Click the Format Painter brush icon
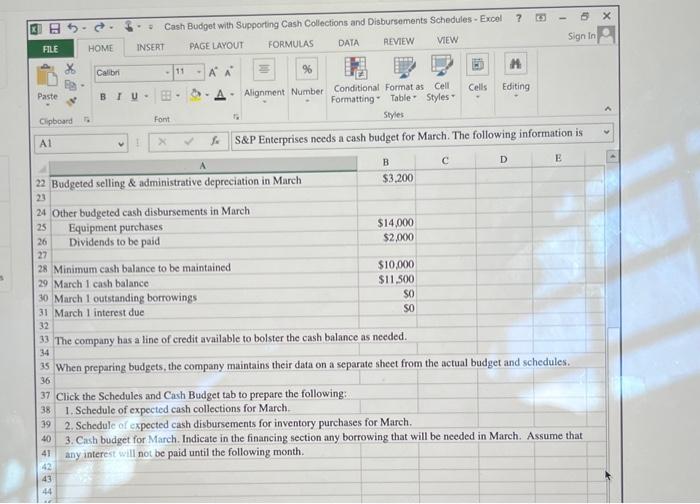The height and width of the screenshot is (504, 700). [x=71, y=102]
